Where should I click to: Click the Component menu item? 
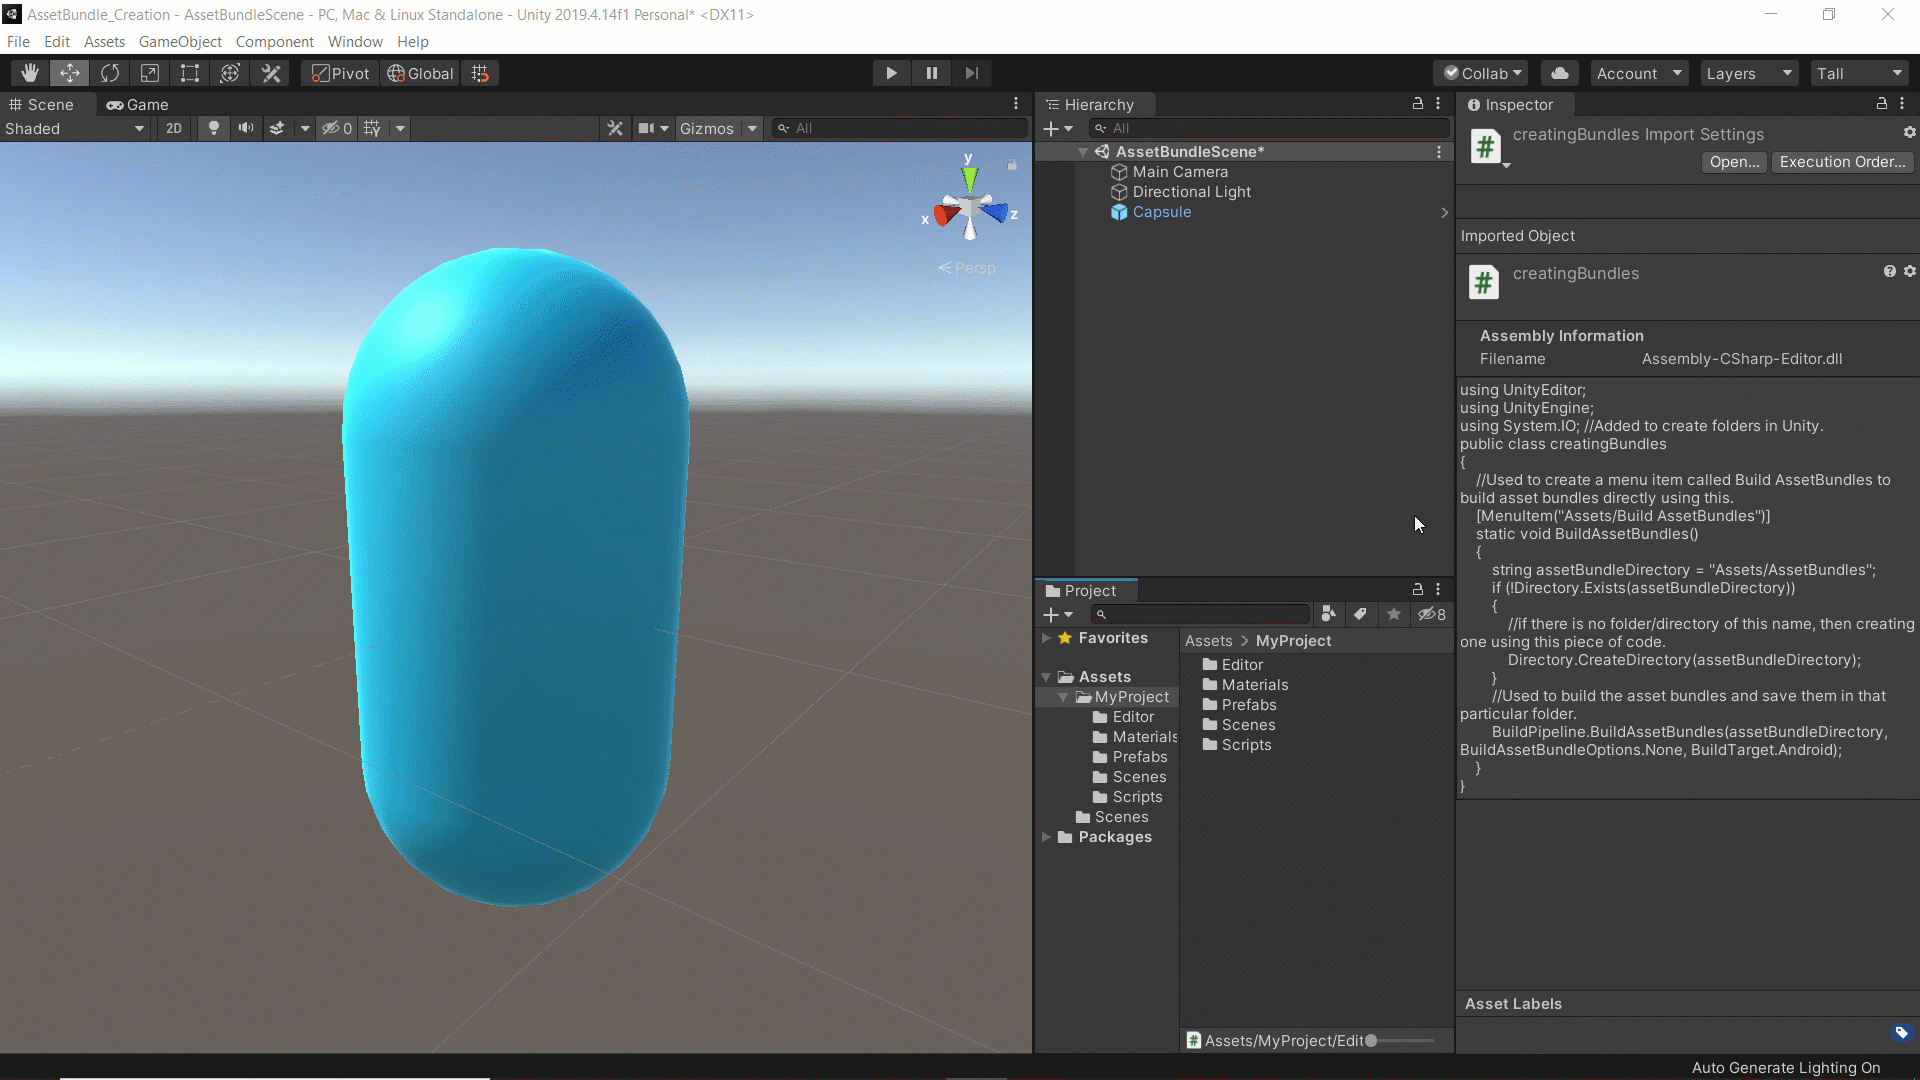tap(274, 41)
